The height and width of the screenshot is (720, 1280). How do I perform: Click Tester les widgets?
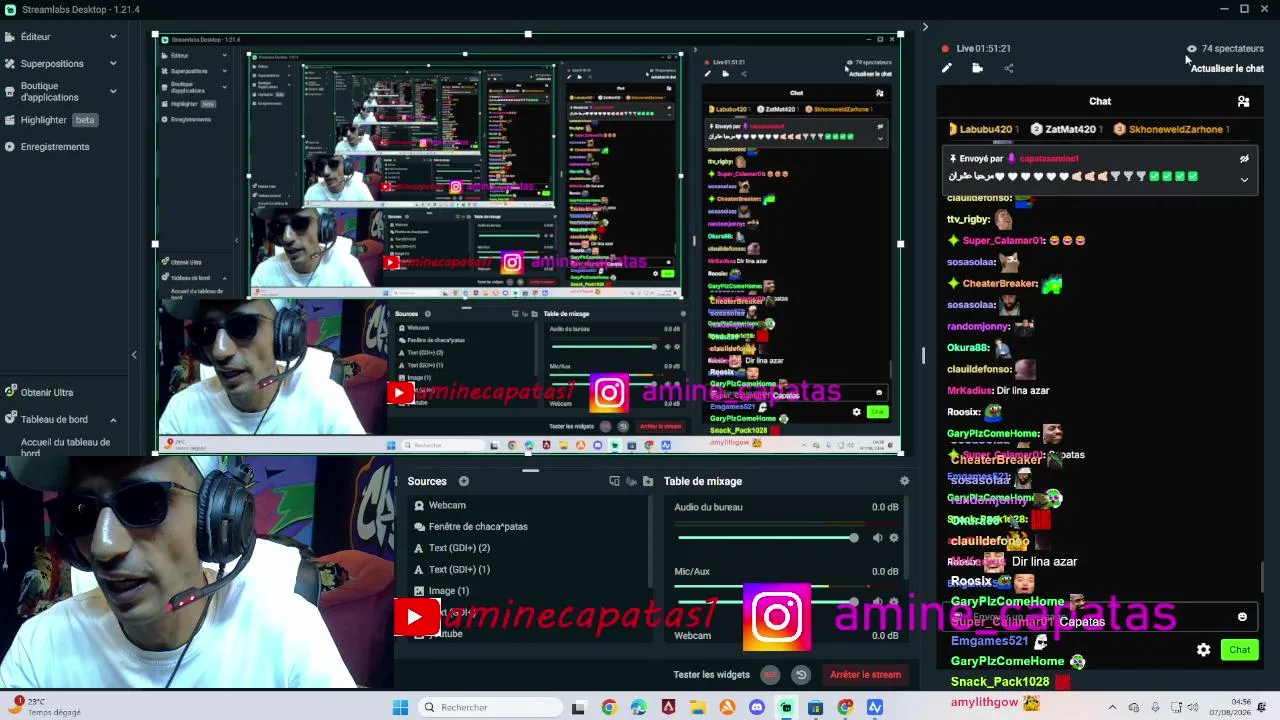click(x=711, y=675)
